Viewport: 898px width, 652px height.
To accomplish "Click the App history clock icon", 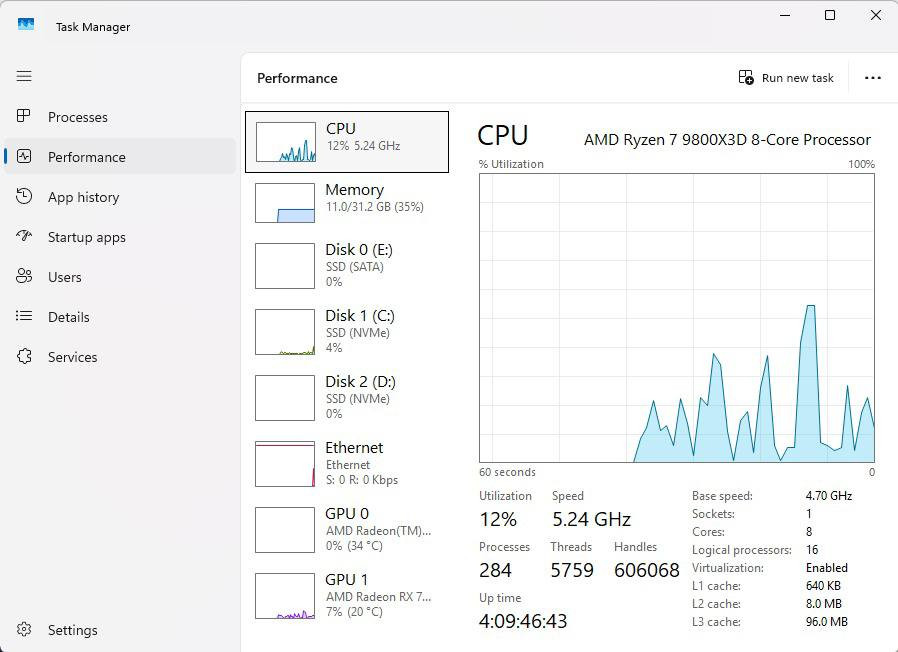I will pos(25,197).
